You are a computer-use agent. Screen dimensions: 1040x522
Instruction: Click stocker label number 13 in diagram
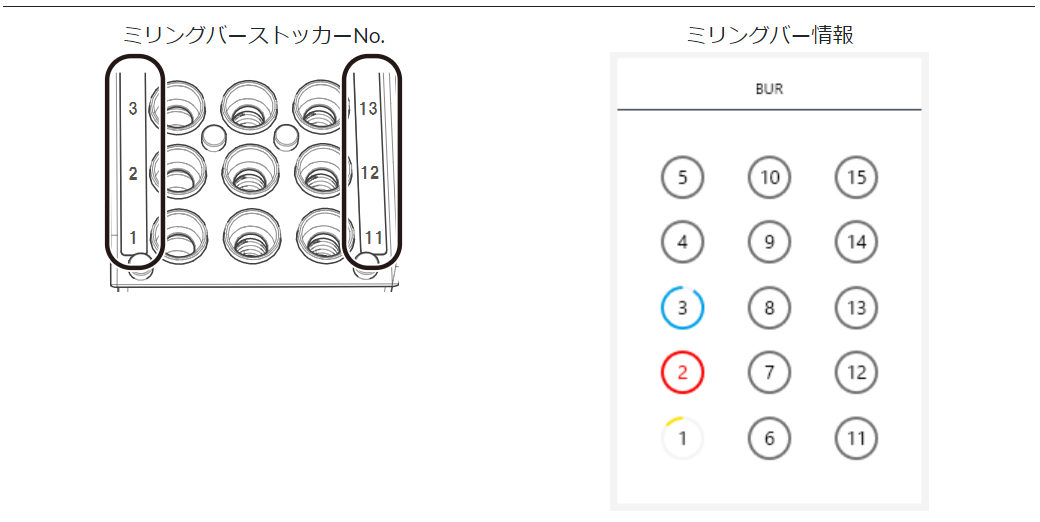tap(368, 108)
